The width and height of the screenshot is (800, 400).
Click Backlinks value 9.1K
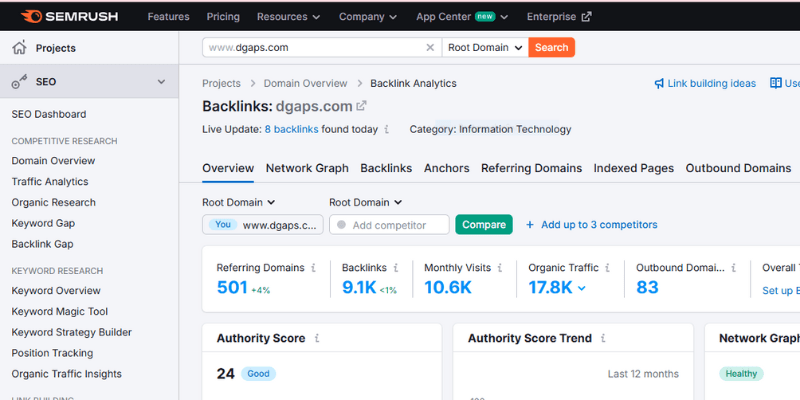[359, 288]
